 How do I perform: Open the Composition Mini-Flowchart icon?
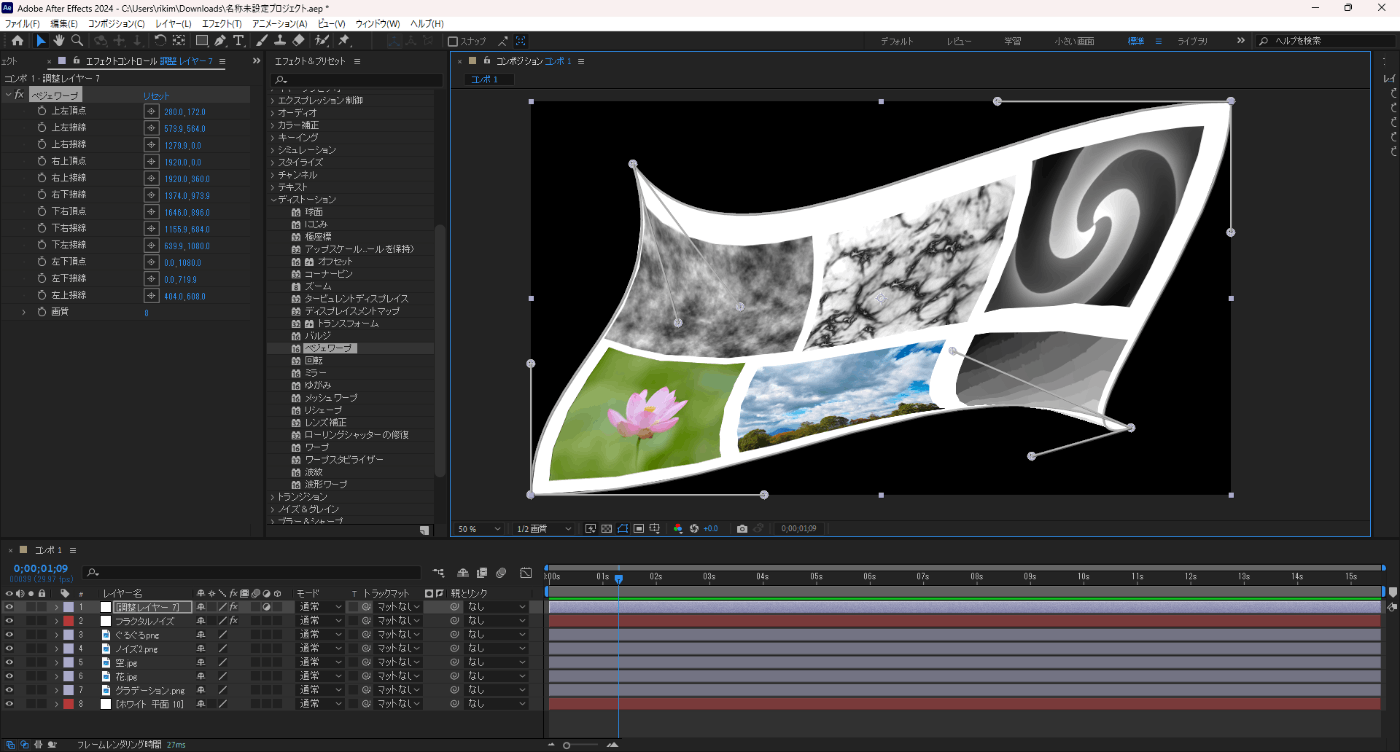tap(439, 573)
